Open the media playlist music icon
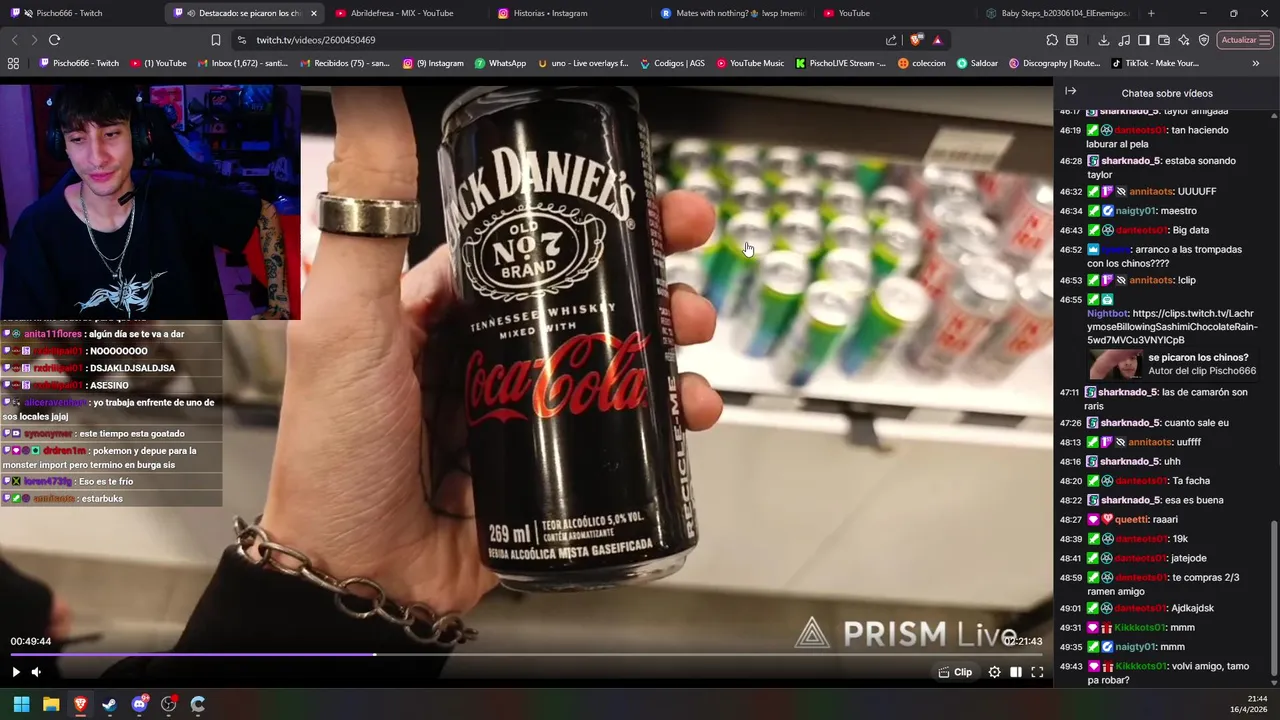This screenshot has width=1280, height=720. [x=1124, y=40]
